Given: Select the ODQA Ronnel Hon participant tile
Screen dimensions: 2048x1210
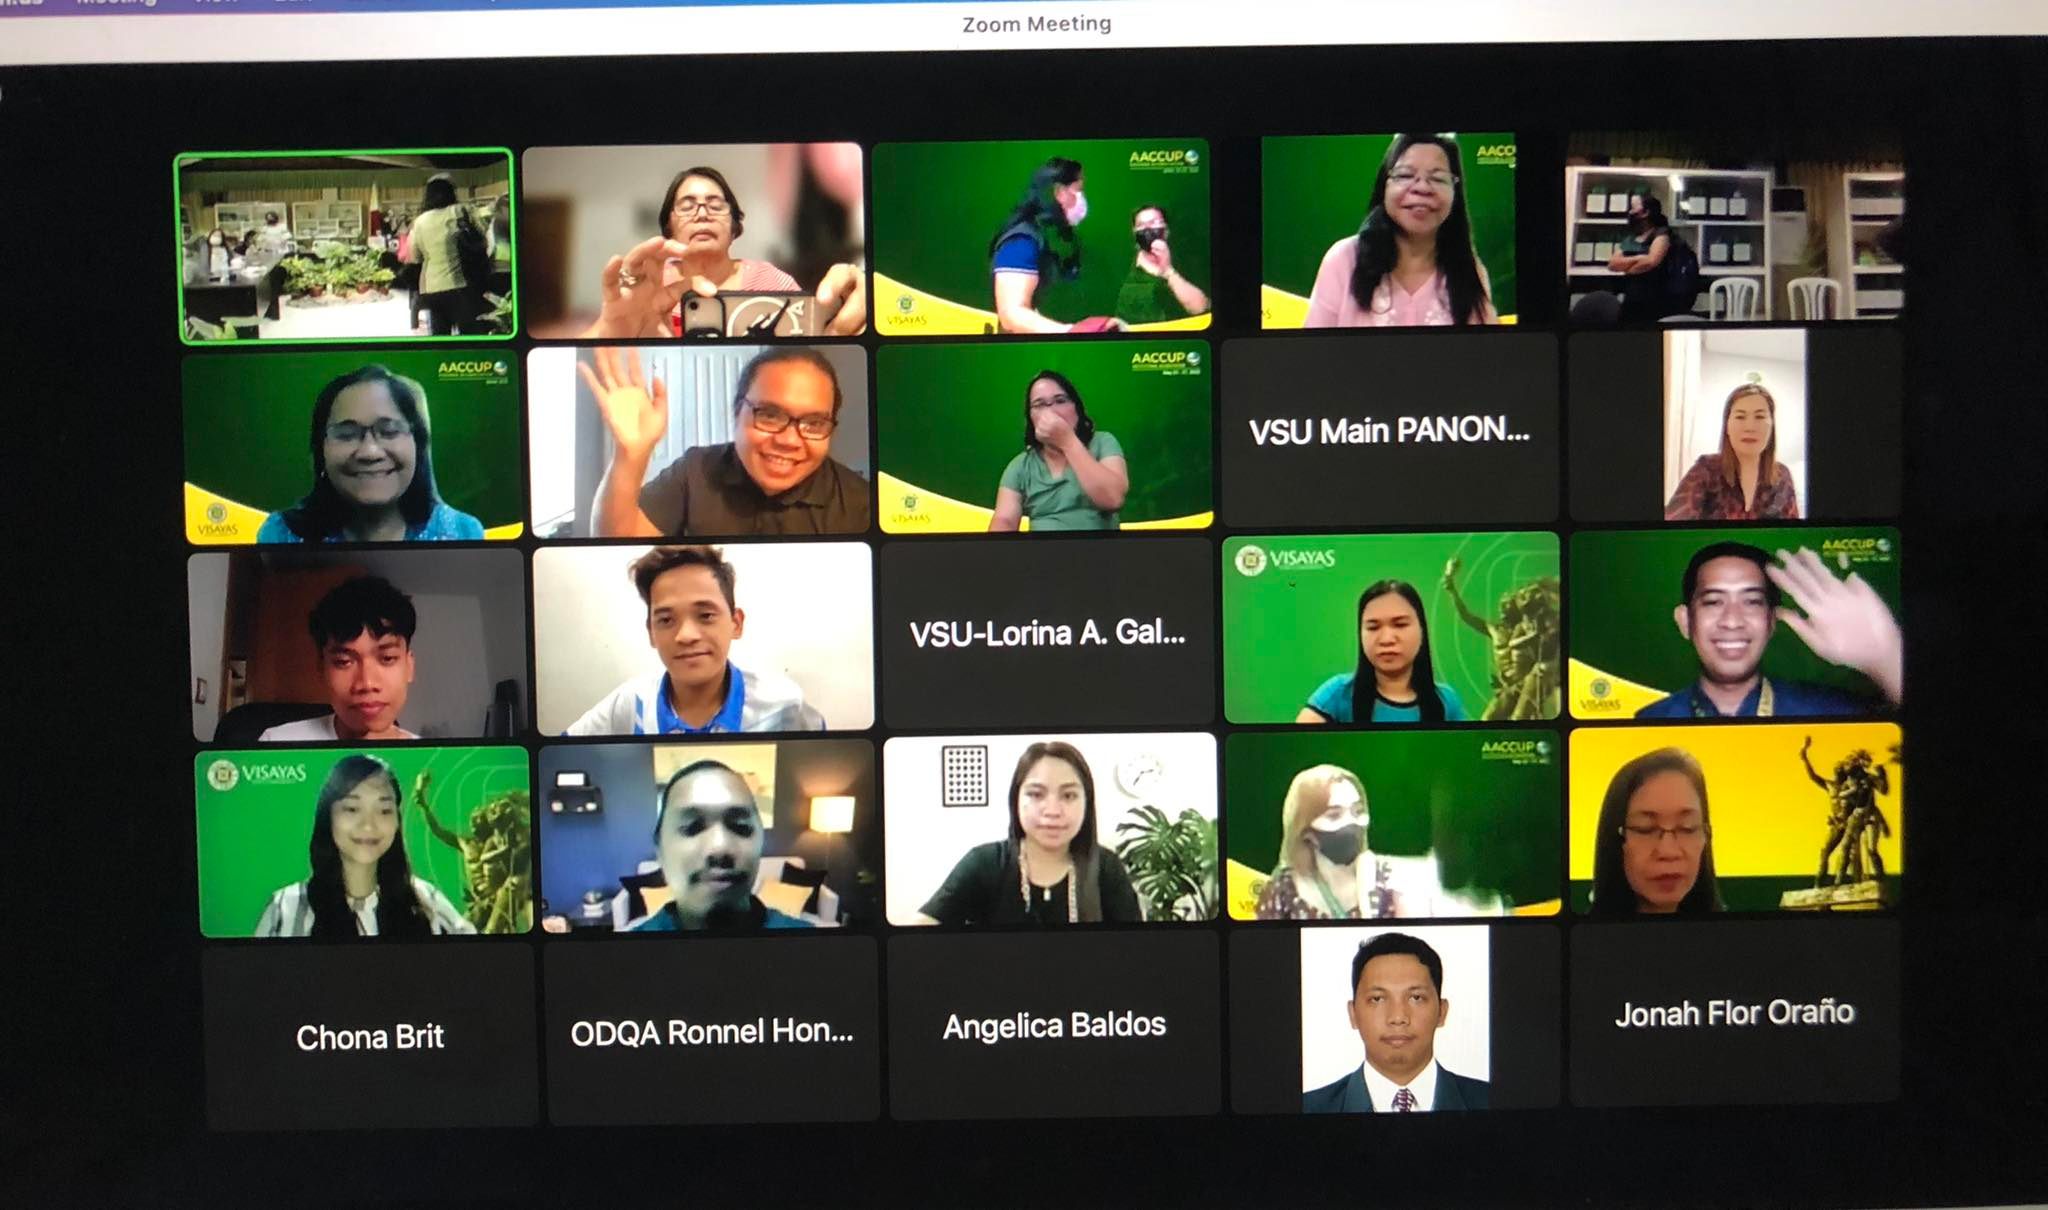Looking at the screenshot, I should (x=711, y=1032).
